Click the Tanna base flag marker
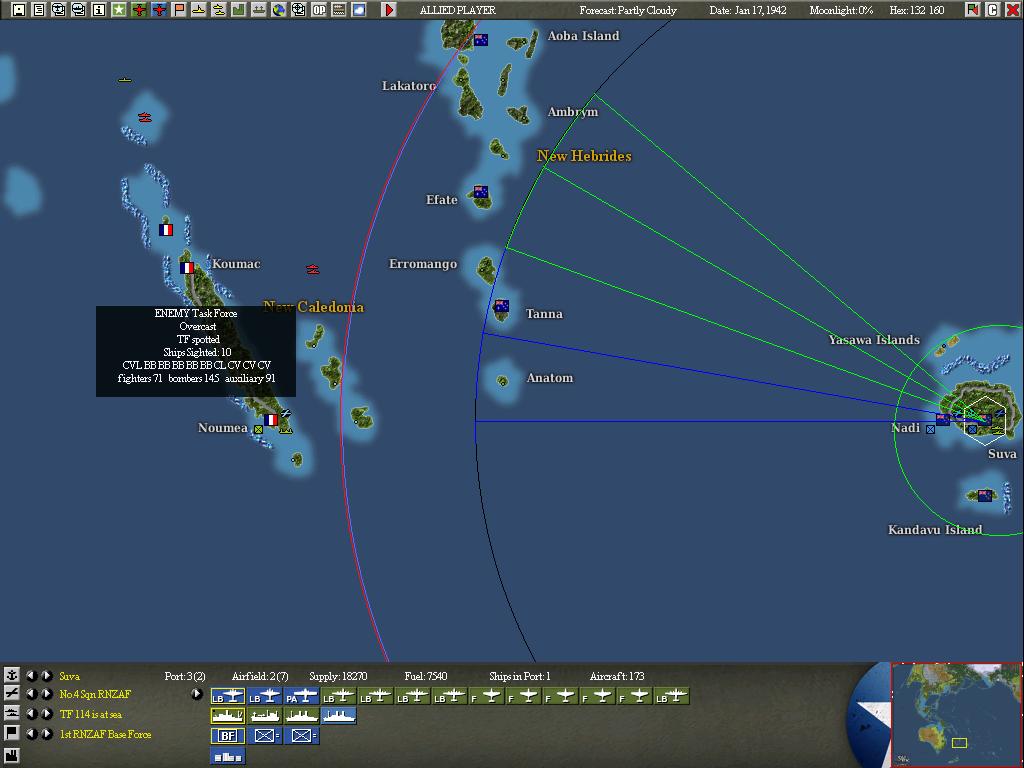Viewport: 1024px width, 768px height. (502, 306)
